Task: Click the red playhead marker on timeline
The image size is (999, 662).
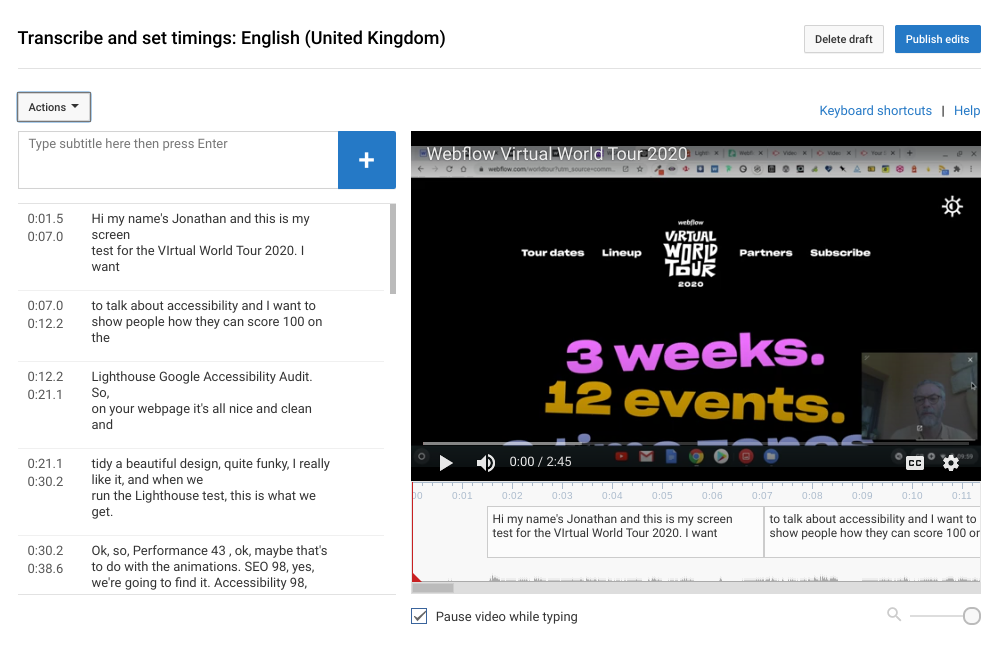Action: (416, 577)
